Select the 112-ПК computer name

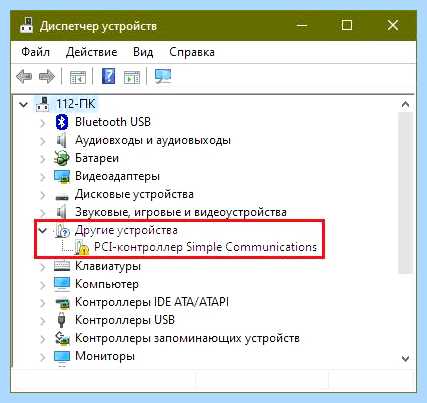click(x=76, y=104)
